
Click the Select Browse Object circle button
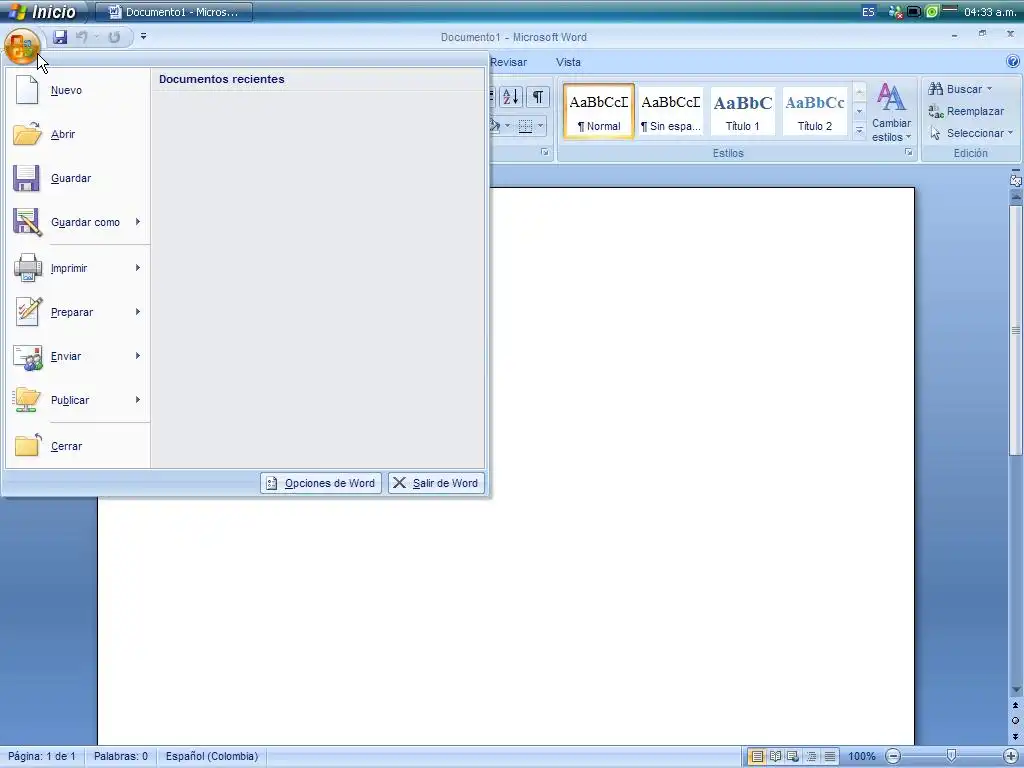(x=1016, y=720)
